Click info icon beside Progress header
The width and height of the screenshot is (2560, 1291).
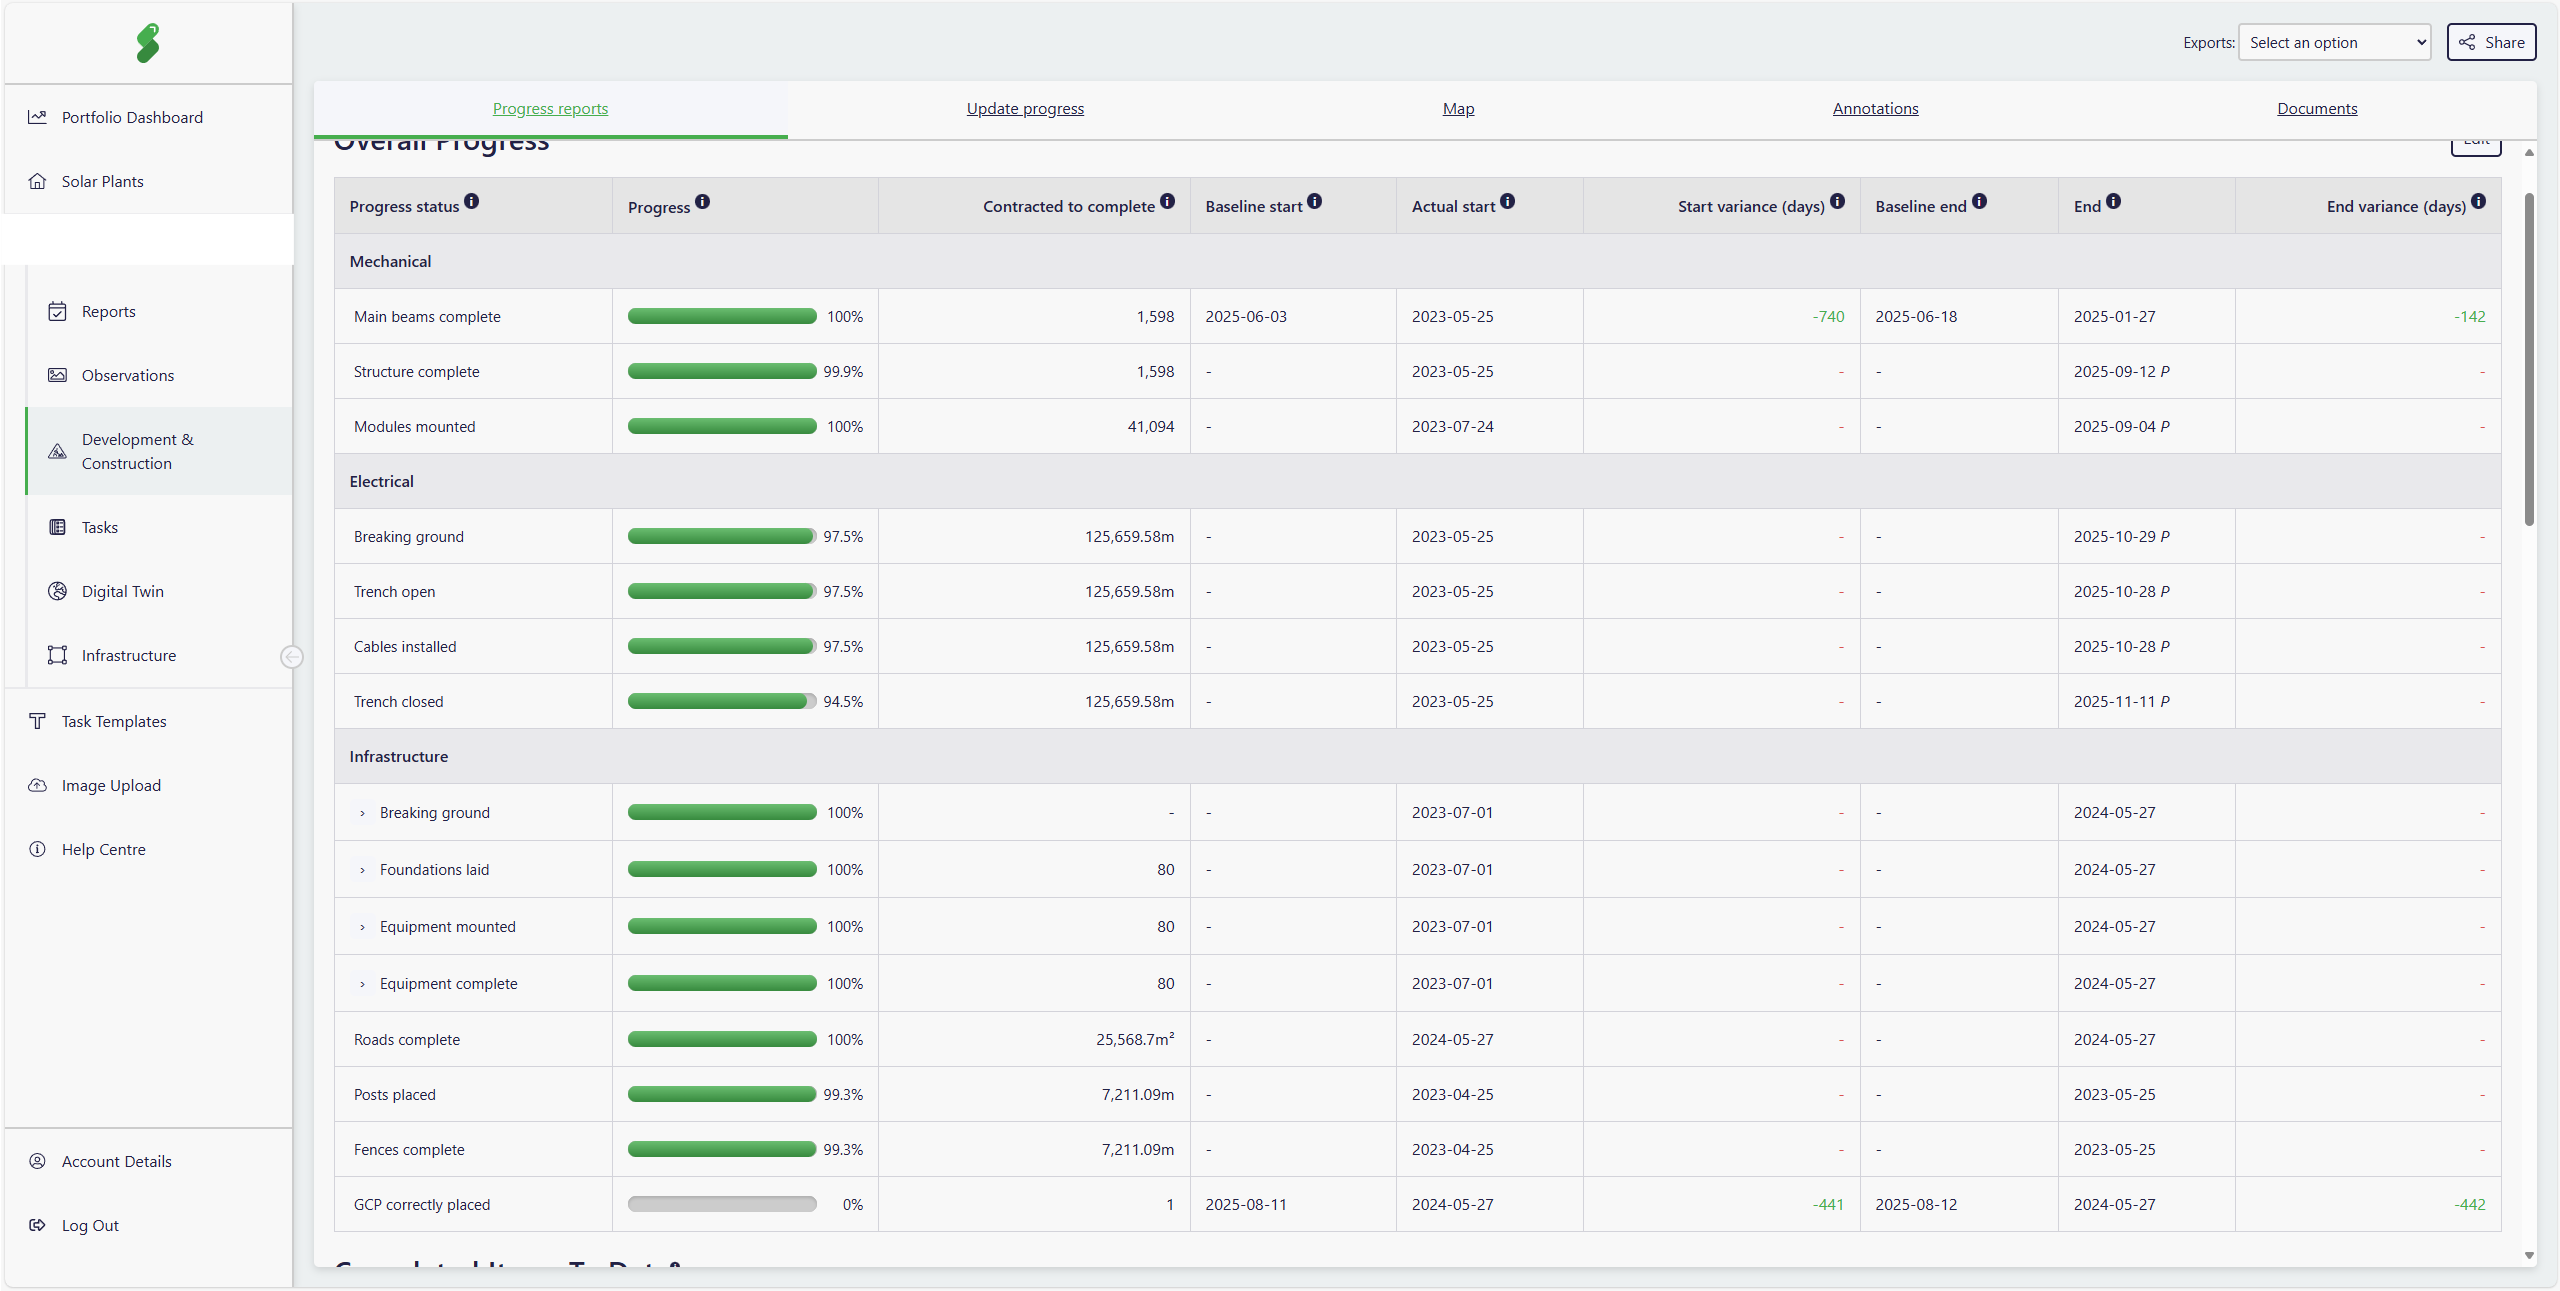point(703,201)
